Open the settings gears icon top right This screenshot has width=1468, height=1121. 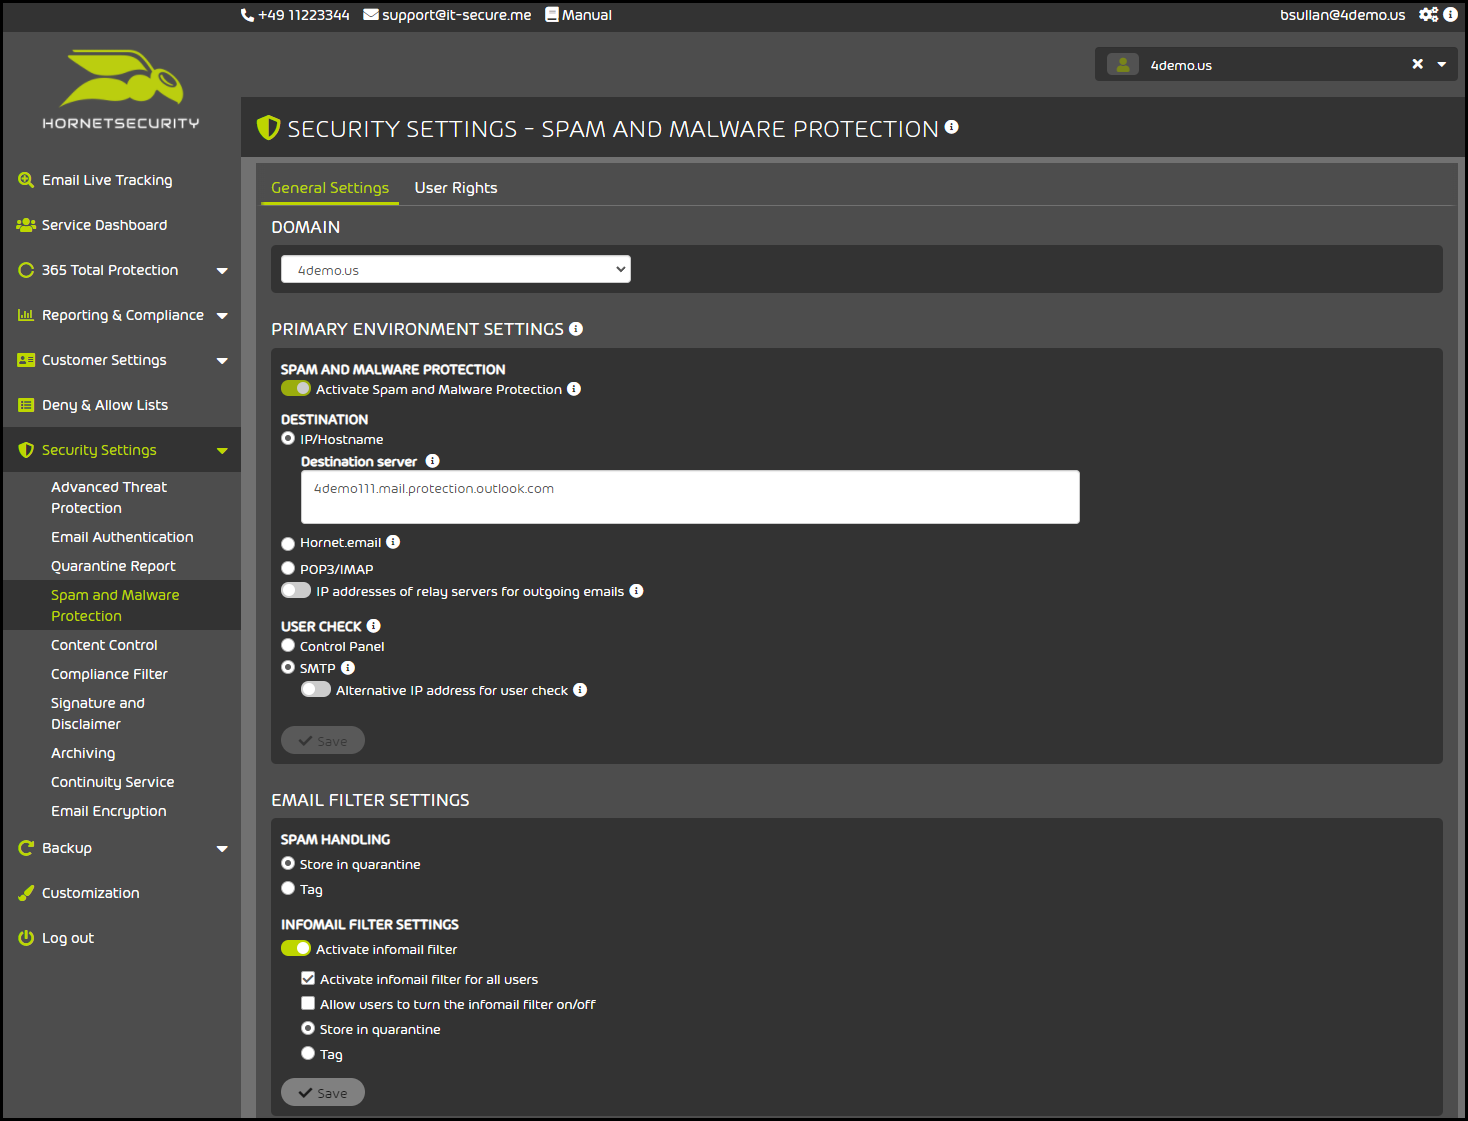[1429, 15]
